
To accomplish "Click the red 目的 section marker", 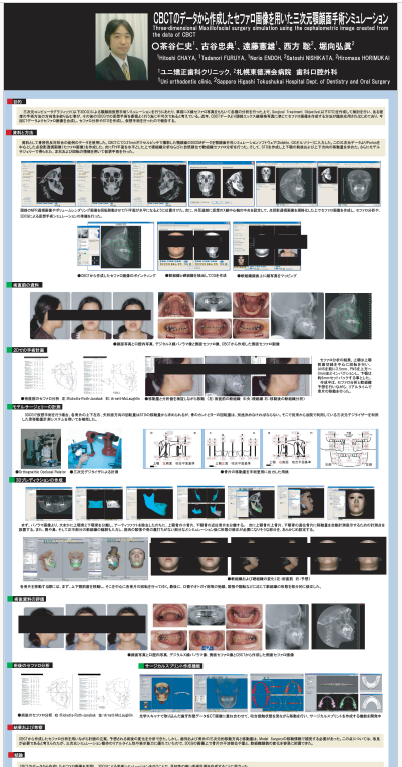I will coord(15,102).
